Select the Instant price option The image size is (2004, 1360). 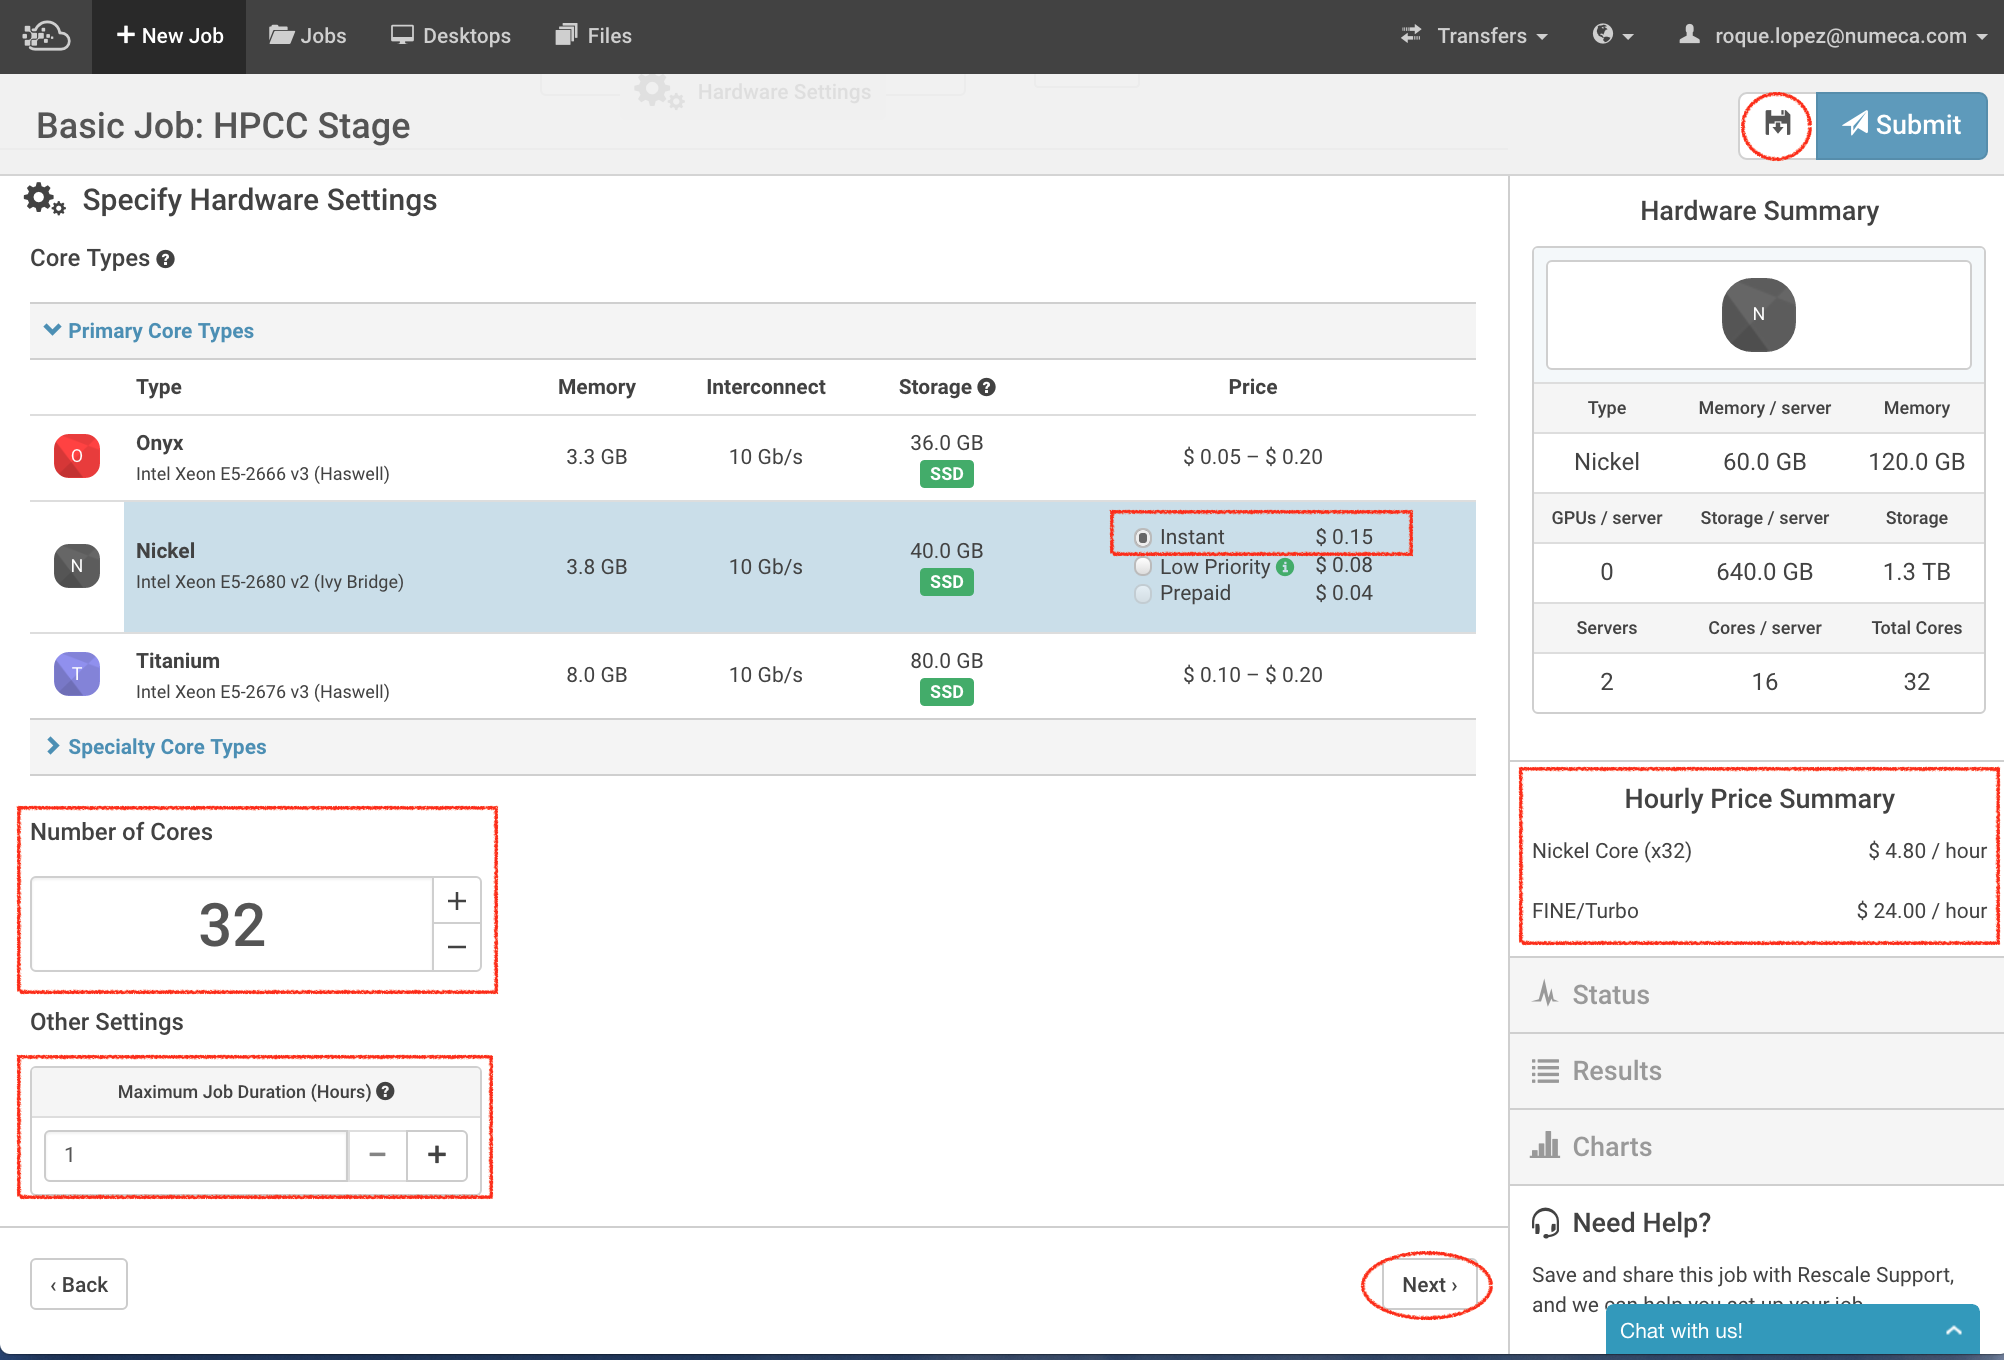coord(1143,538)
